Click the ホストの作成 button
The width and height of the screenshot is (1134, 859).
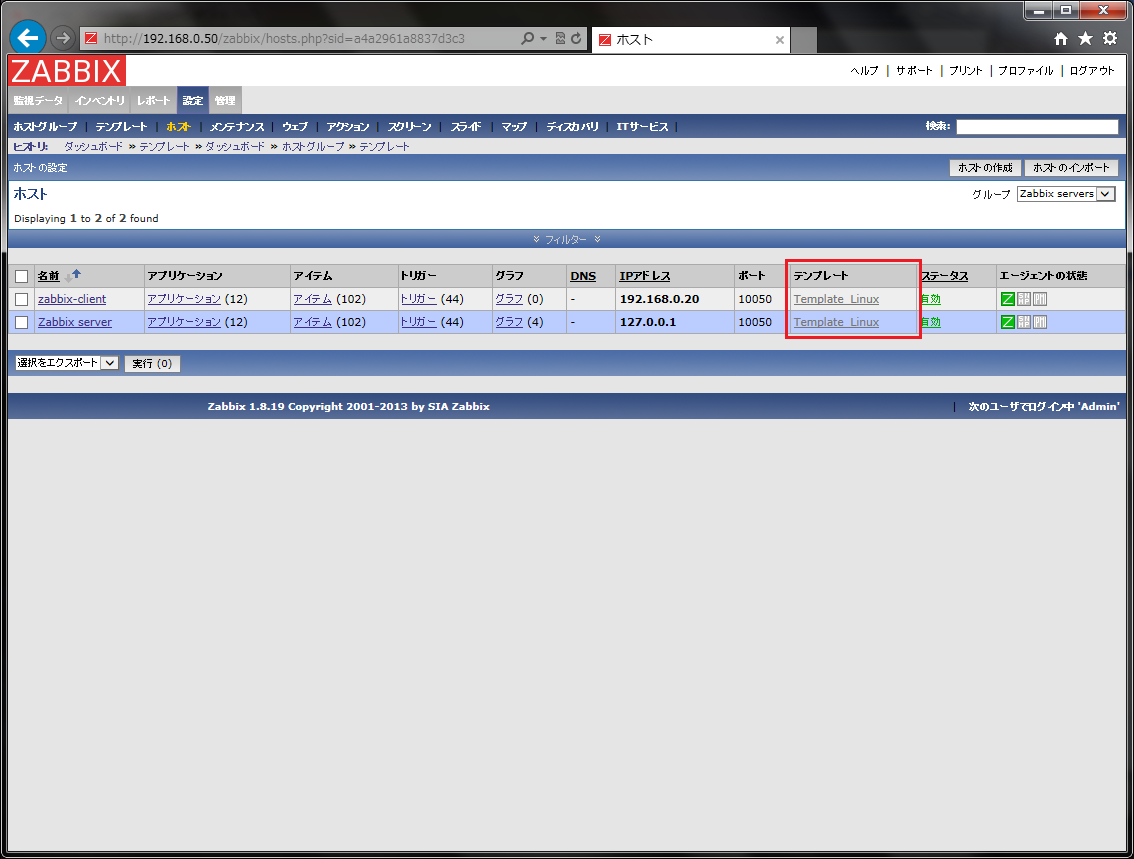985,168
